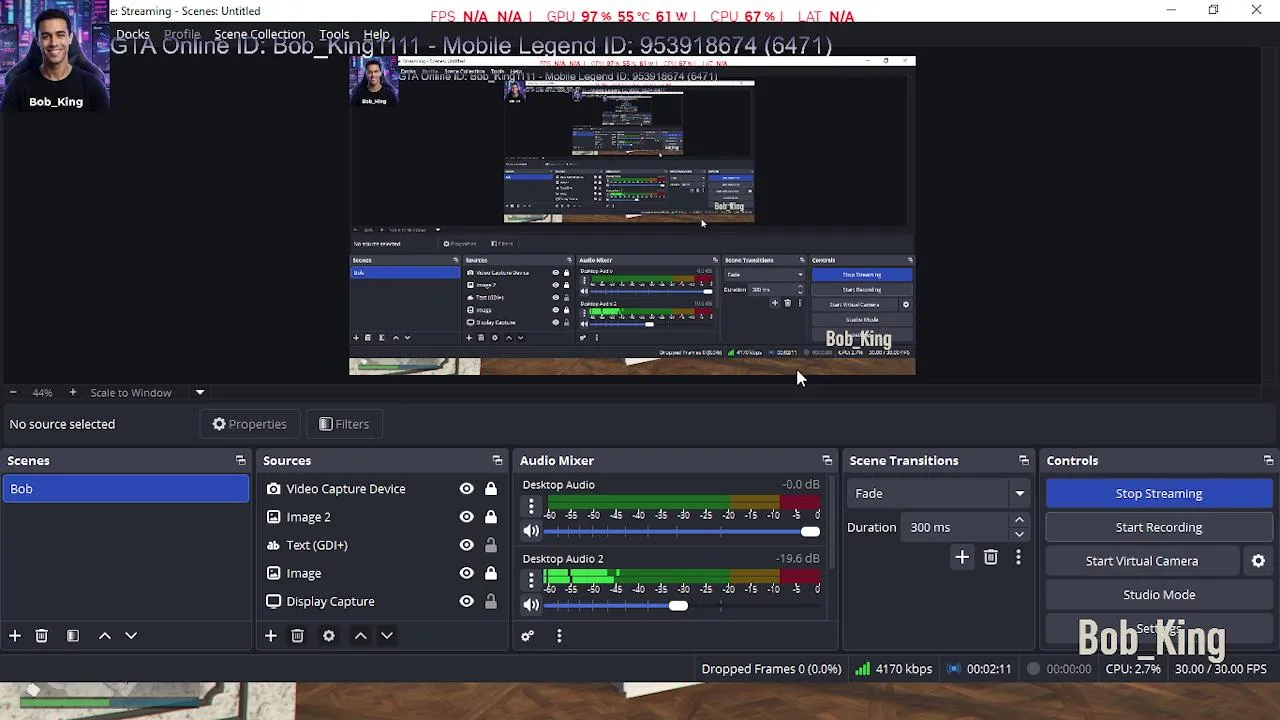Pop out the Controls dock
Viewport: 1280px width, 720px height.
tap(1268, 460)
